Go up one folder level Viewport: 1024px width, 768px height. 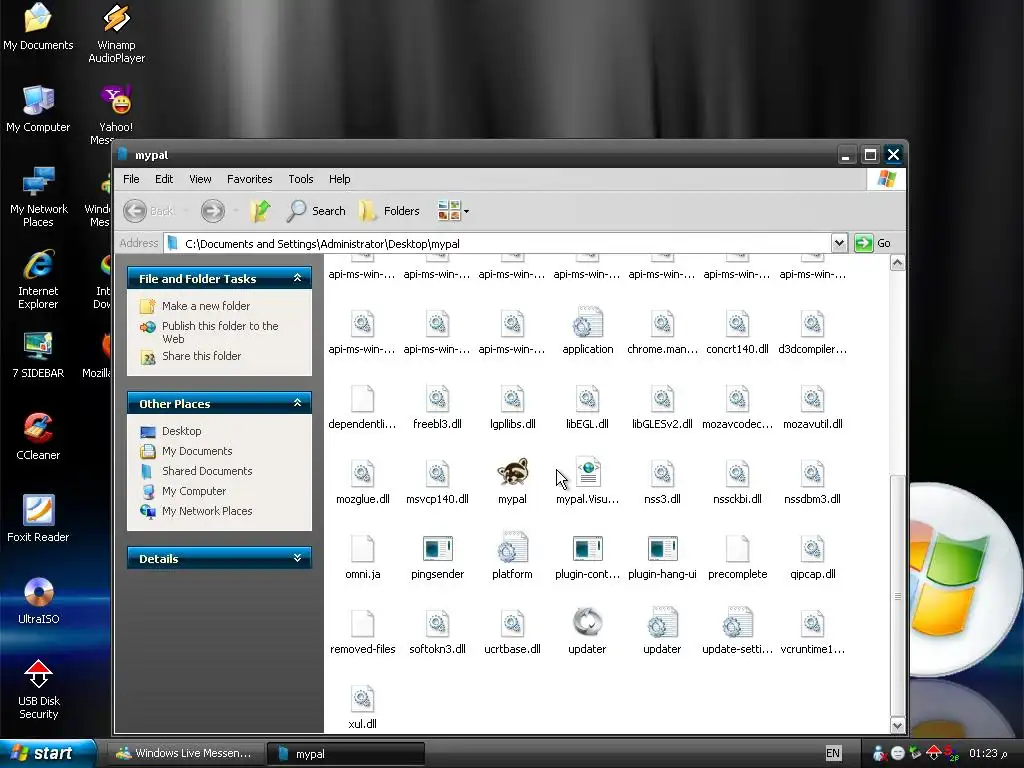[x=260, y=210]
